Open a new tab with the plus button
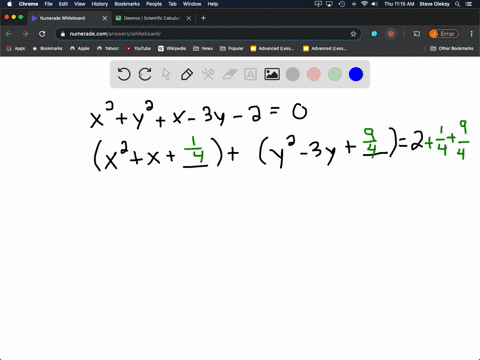The width and height of the screenshot is (480, 360). (x=203, y=18)
